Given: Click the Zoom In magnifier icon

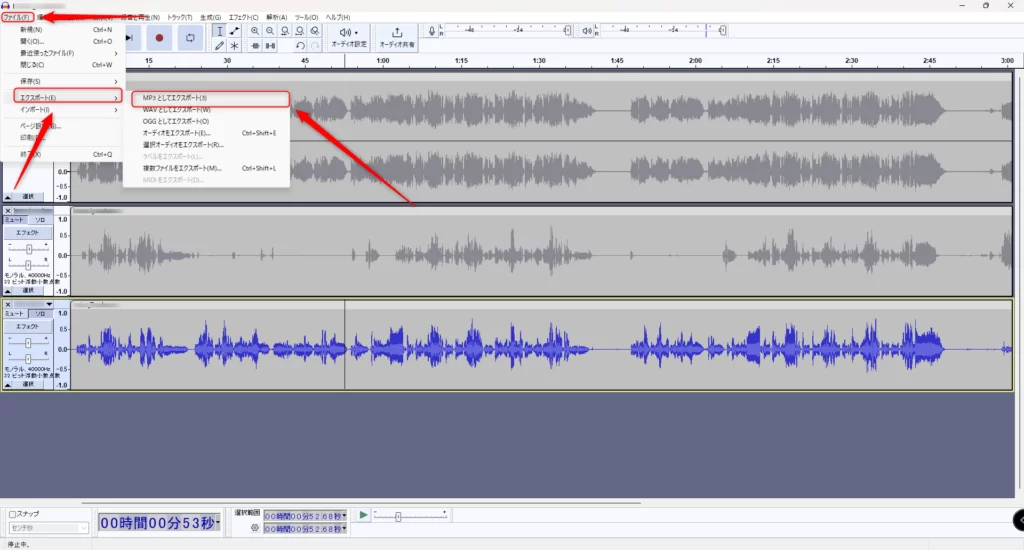Looking at the screenshot, I should pyautogui.click(x=256, y=31).
